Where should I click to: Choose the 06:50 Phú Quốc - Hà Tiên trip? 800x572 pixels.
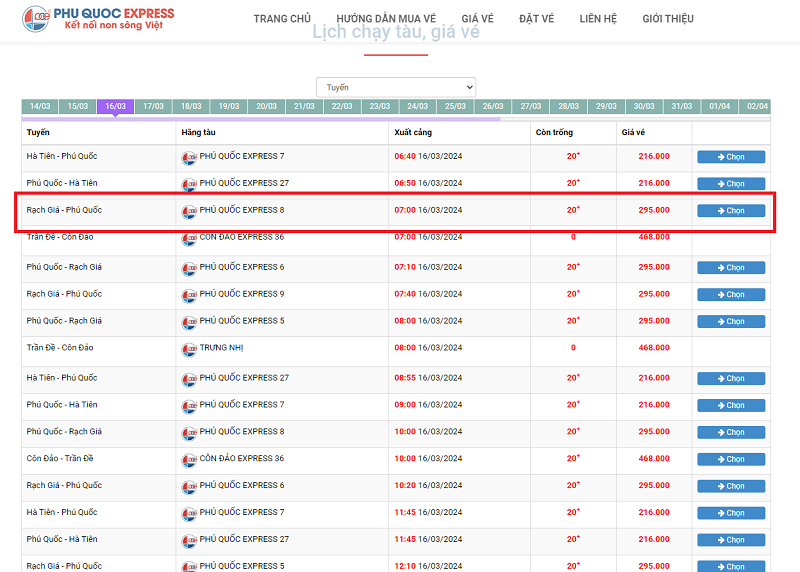coord(731,184)
